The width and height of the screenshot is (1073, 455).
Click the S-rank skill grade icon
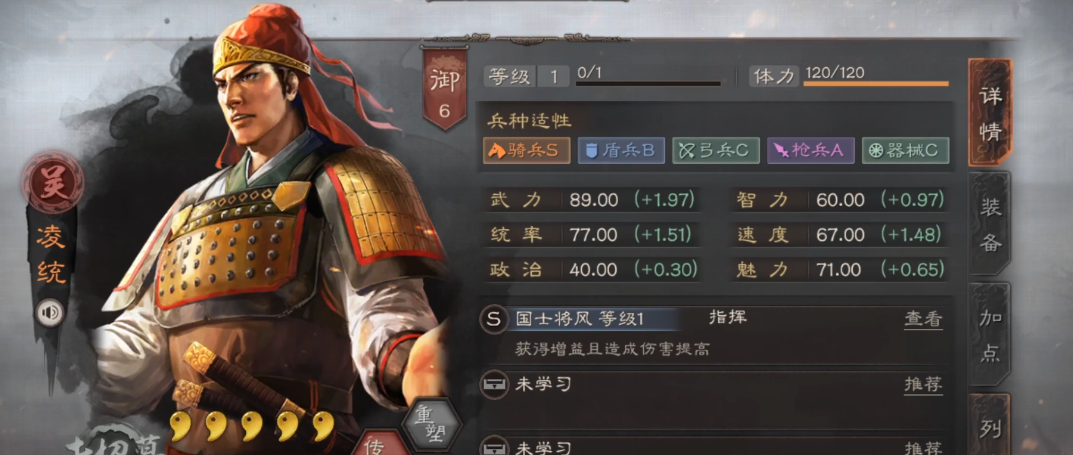point(493,319)
